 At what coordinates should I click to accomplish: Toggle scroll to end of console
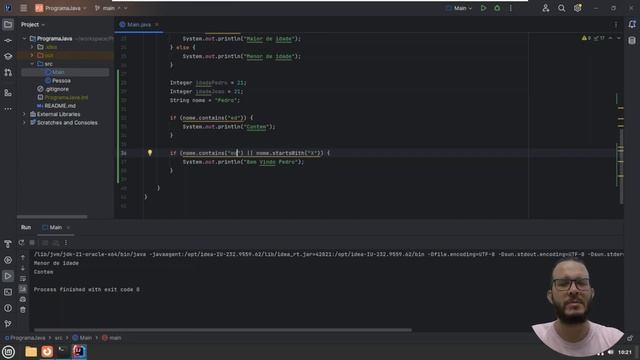point(23,289)
